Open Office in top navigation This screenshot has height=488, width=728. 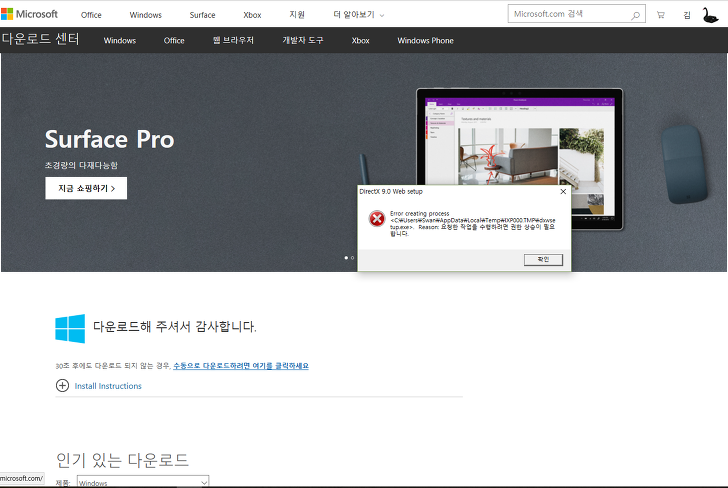click(x=91, y=15)
